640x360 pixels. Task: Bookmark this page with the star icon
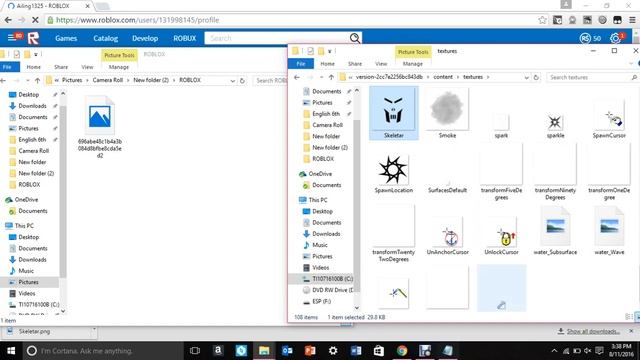click(542, 20)
